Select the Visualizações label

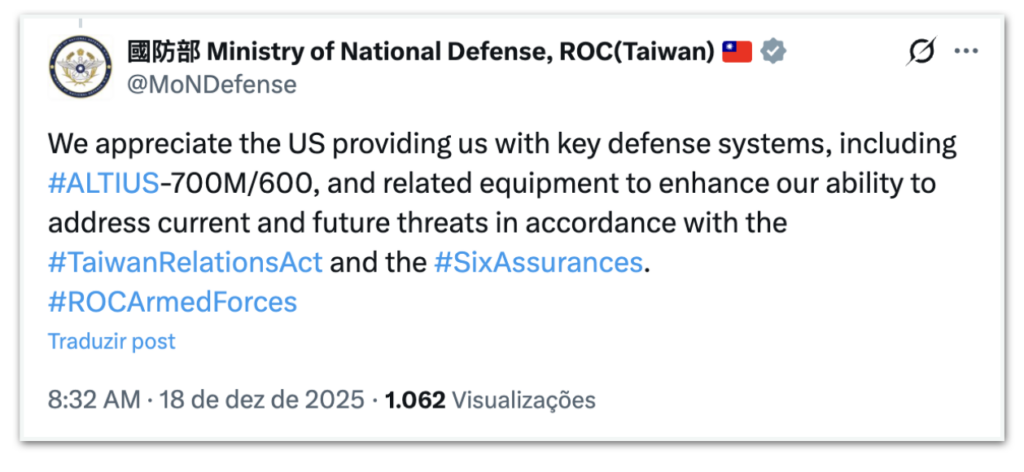523,400
